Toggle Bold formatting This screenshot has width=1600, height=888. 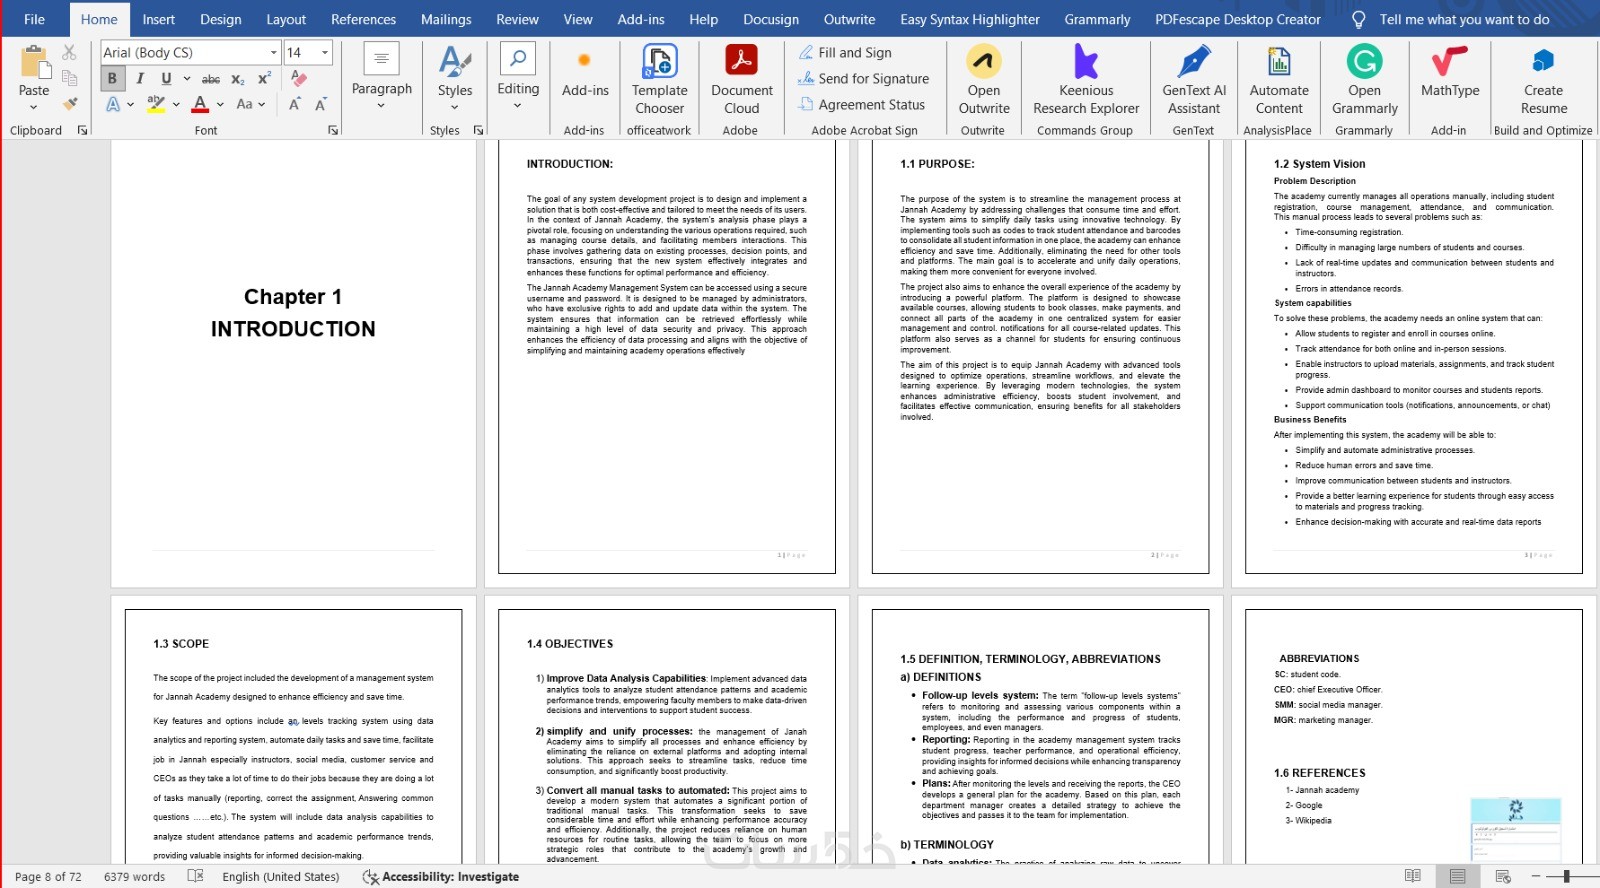point(112,78)
